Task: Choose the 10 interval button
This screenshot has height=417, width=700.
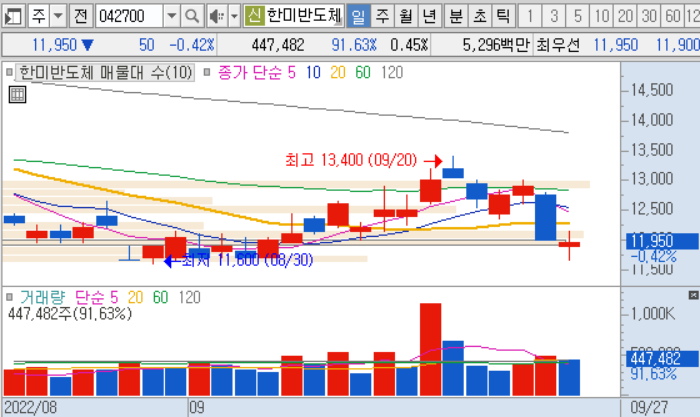Action: pyautogui.click(x=601, y=17)
